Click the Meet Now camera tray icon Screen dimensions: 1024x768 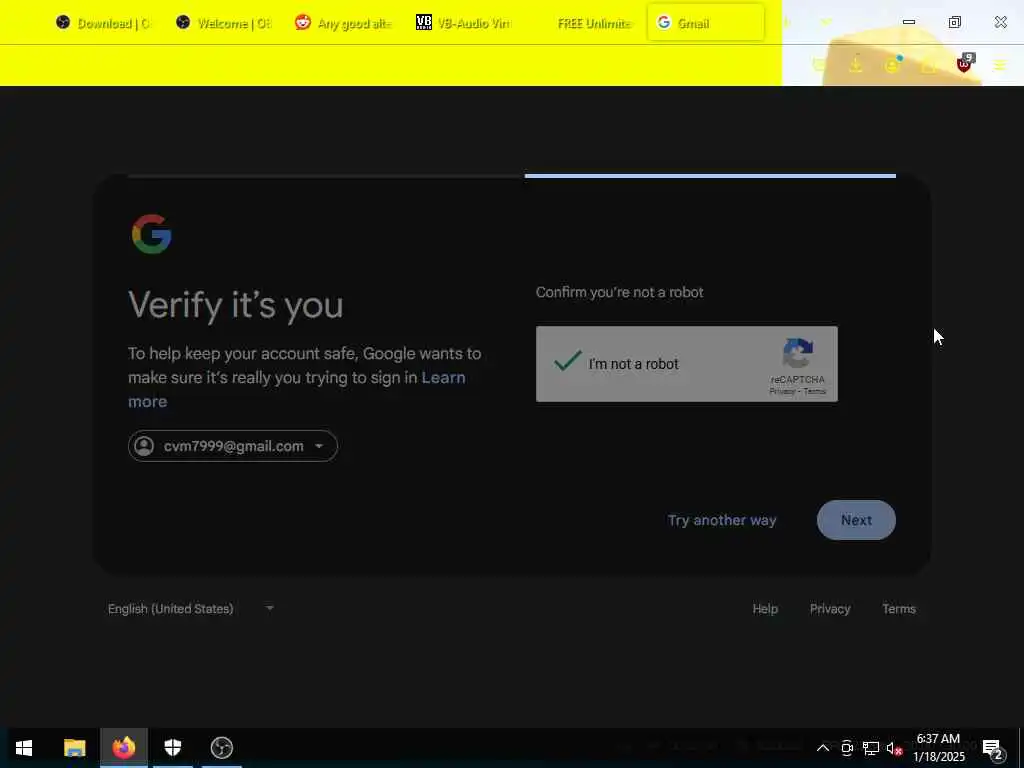pyautogui.click(x=846, y=748)
